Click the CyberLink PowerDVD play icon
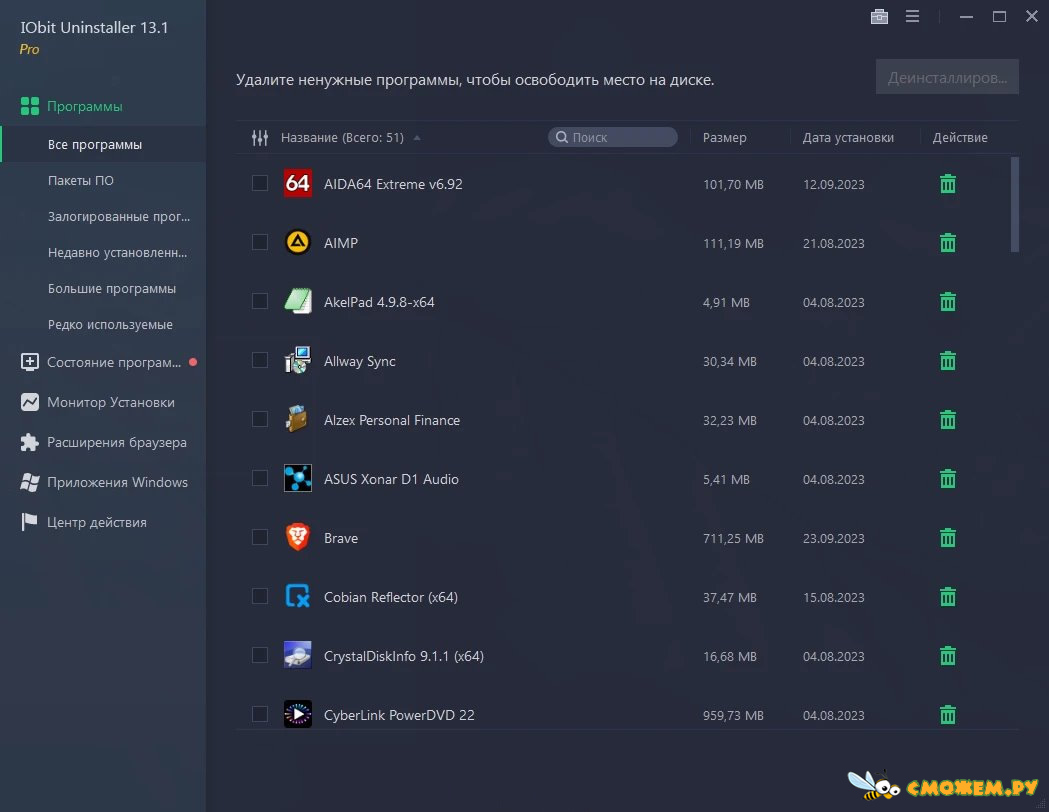The height and width of the screenshot is (812, 1049). (x=298, y=714)
